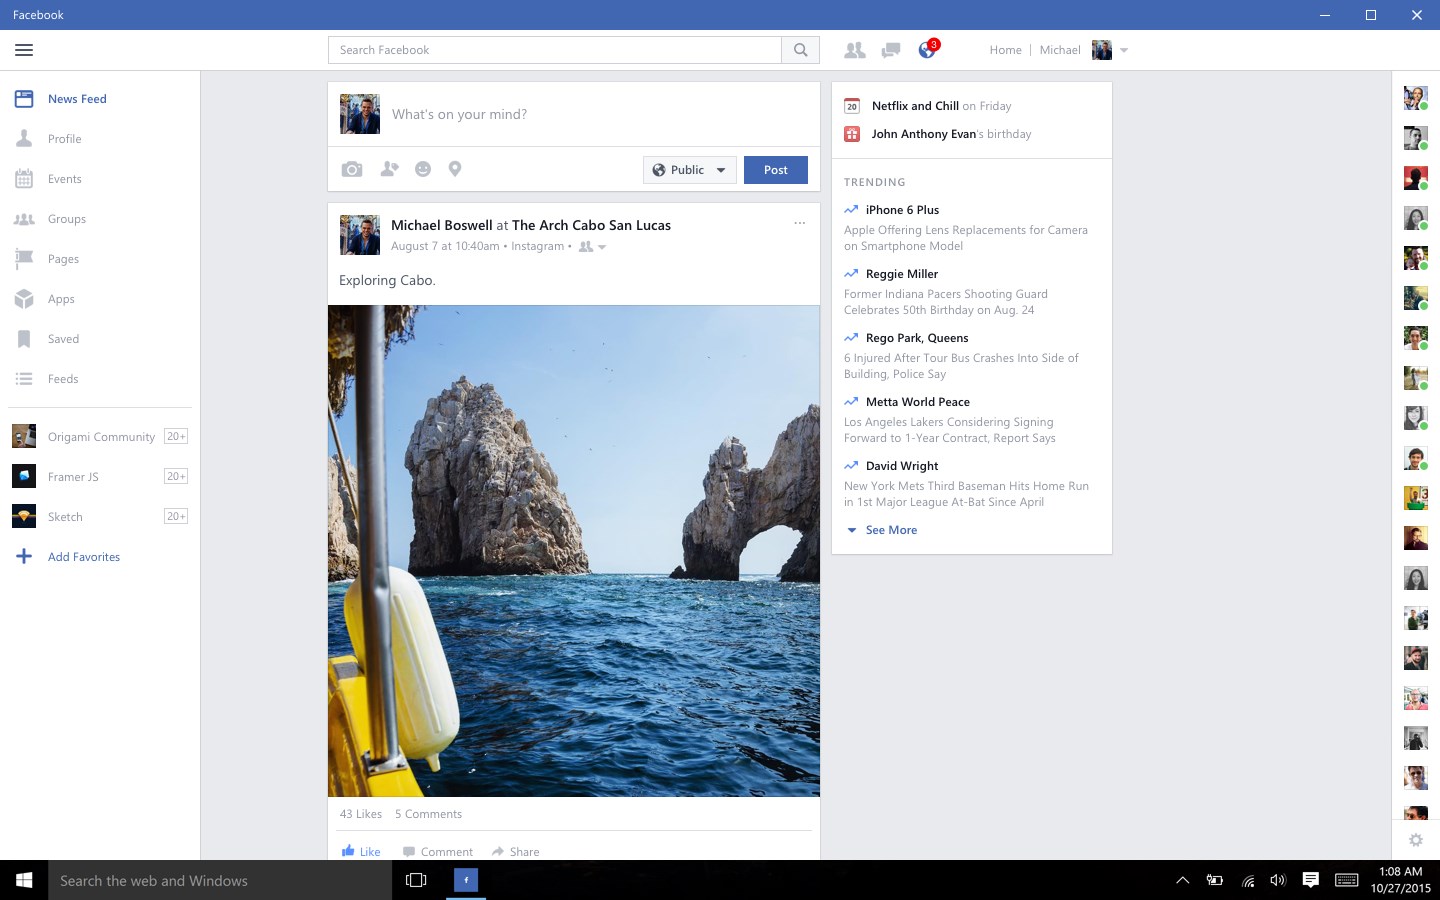Open friend requests icon
1440x900 pixels.
[854, 50]
